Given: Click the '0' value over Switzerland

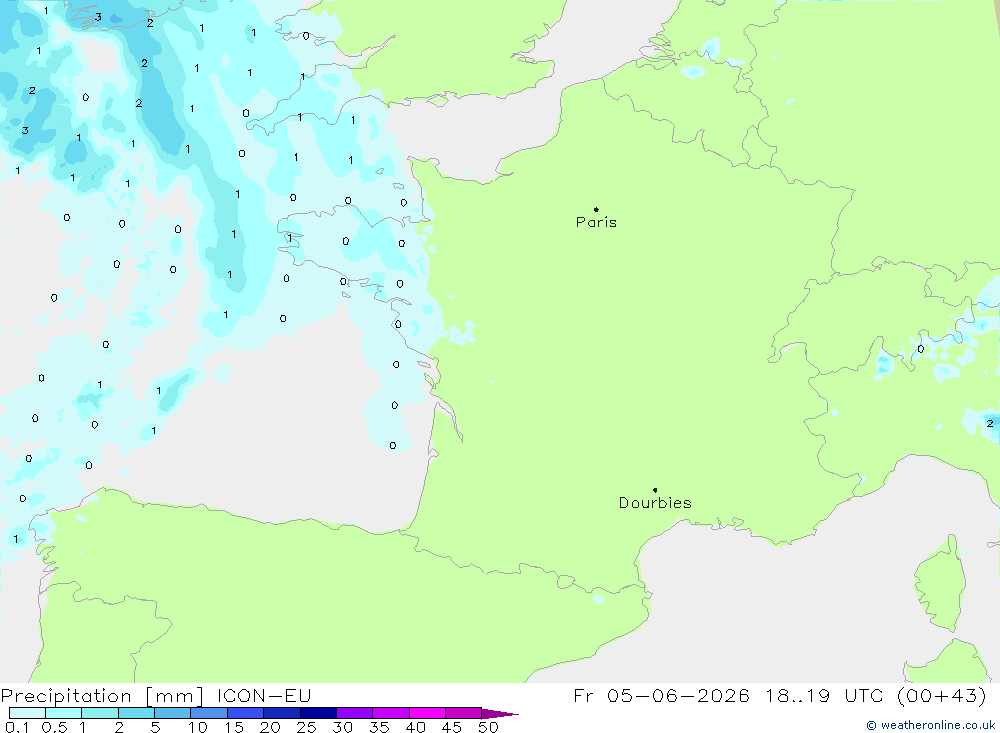Looking at the screenshot, I should tap(920, 349).
